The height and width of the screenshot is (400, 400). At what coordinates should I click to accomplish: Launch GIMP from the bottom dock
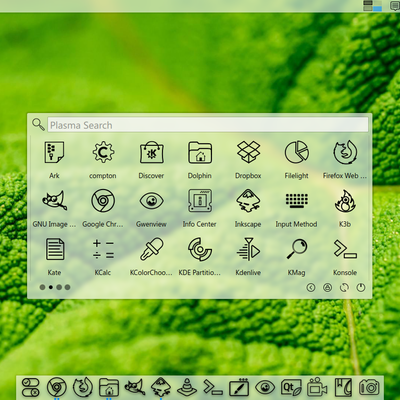pos(135,387)
